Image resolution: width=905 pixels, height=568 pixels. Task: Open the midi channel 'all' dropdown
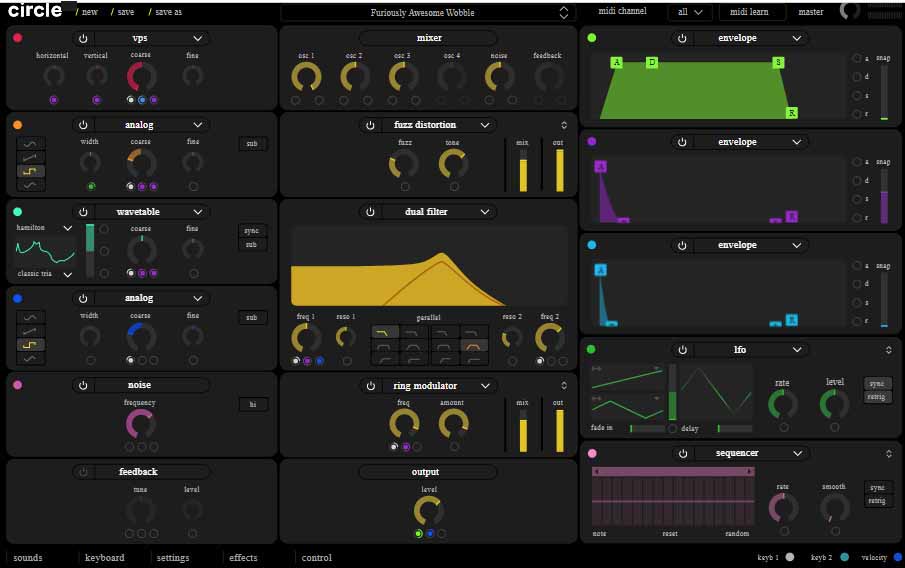(690, 12)
